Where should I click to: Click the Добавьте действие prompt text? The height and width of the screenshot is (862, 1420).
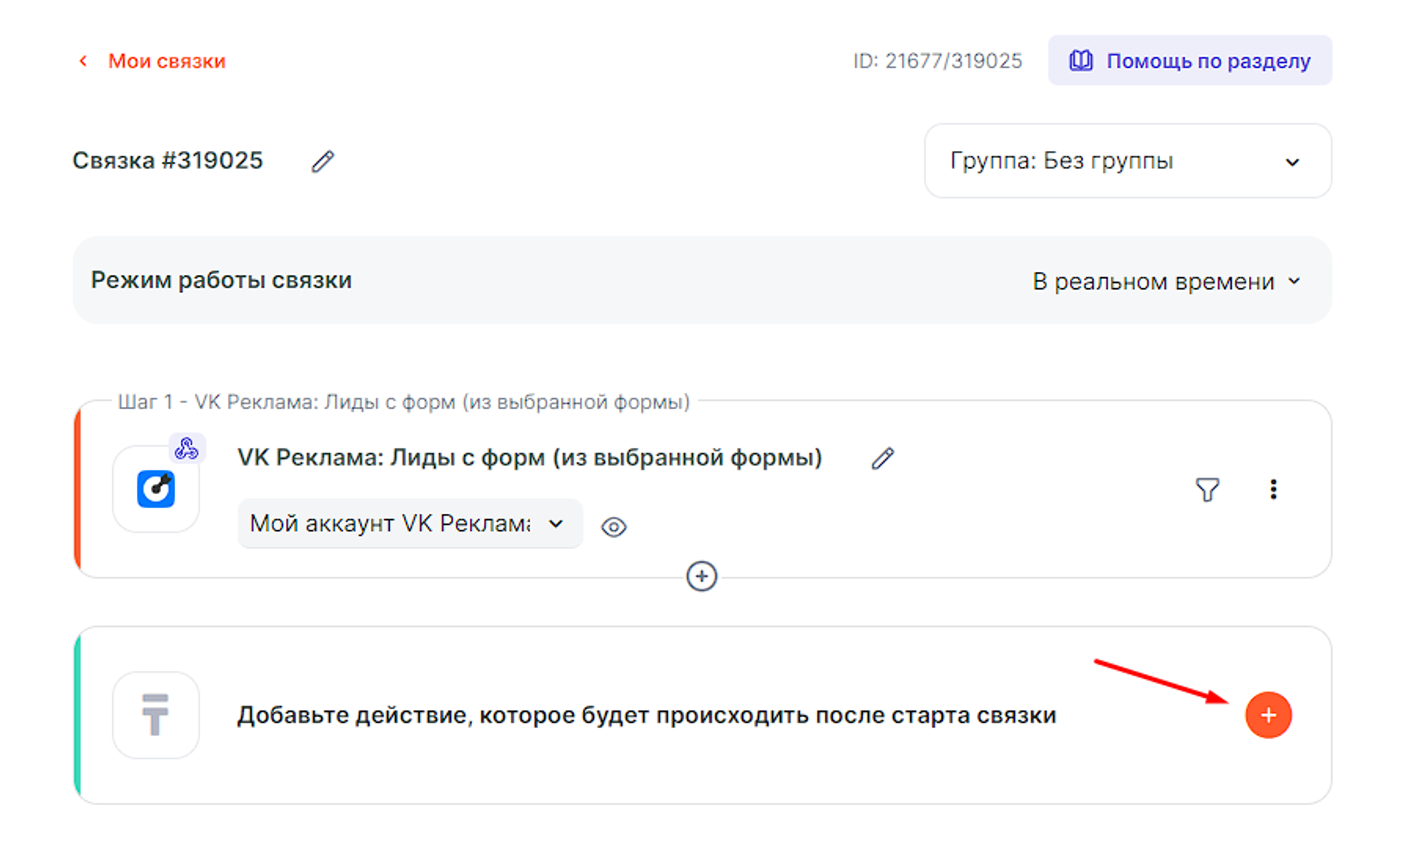(x=646, y=715)
